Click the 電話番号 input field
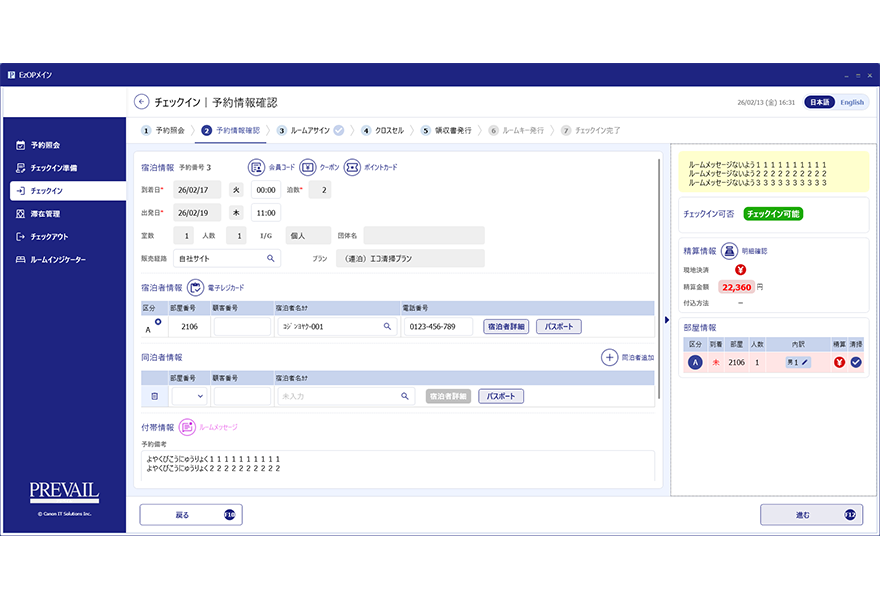This screenshot has width=880, height=600. point(436,326)
